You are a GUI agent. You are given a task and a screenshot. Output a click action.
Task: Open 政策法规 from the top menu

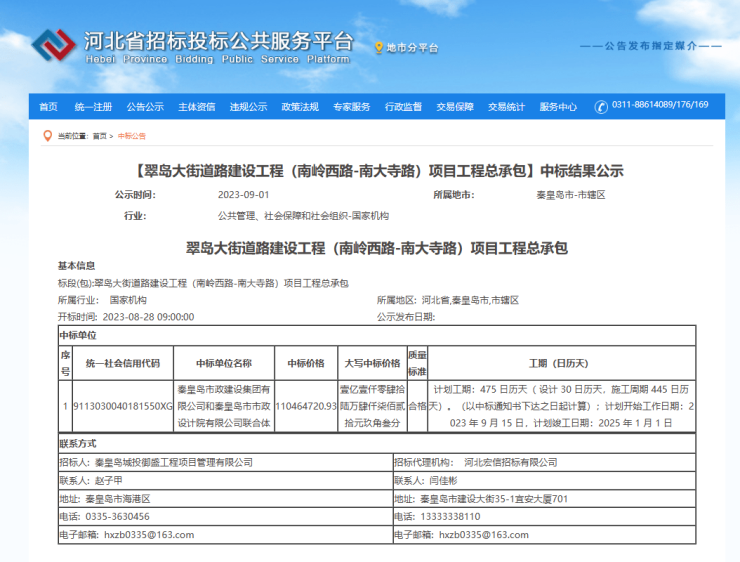(300, 107)
